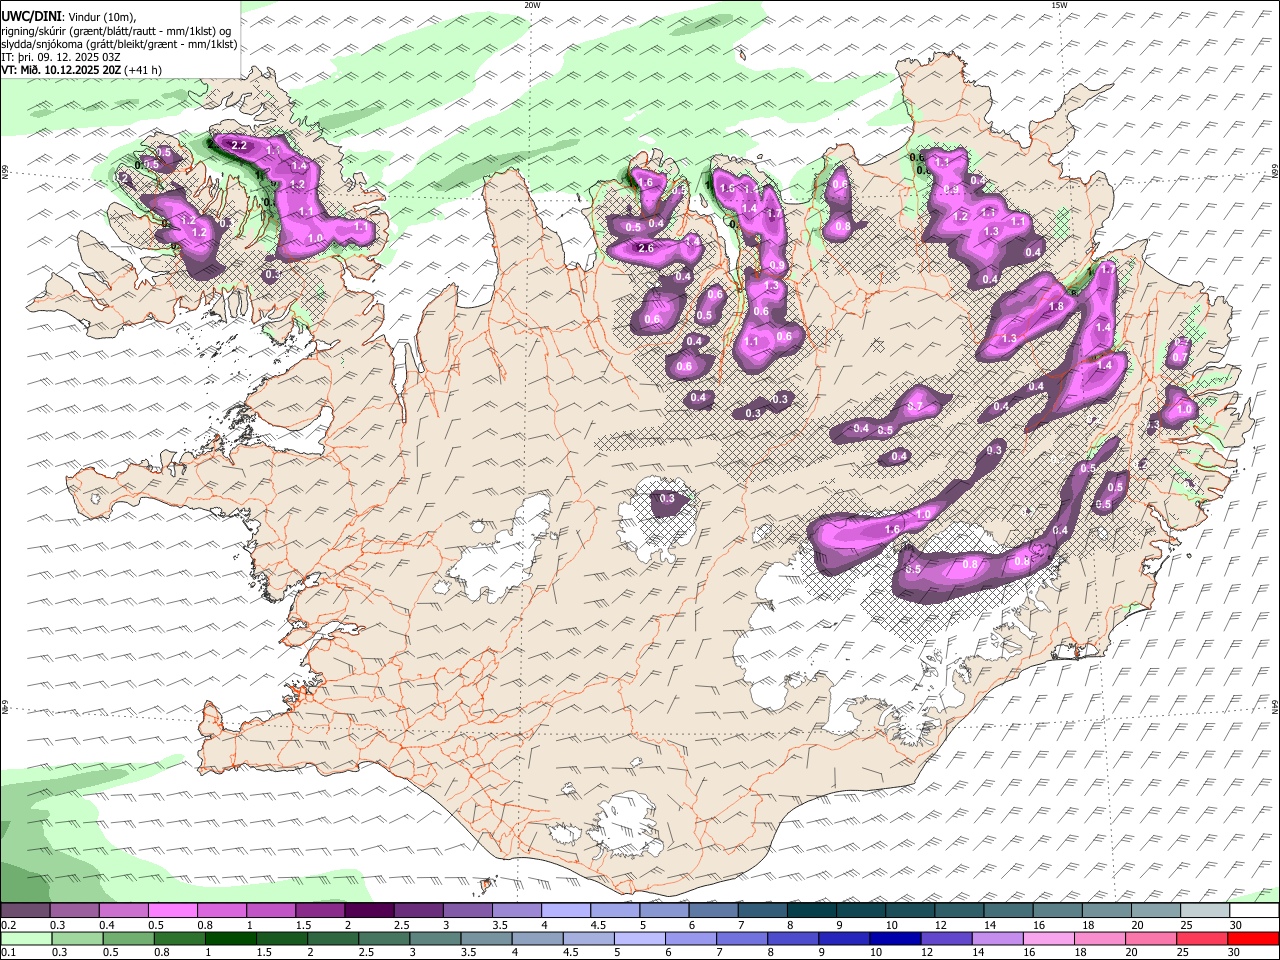Pick lower legend darkest green swatch 1 to 1.5
The image size is (1280, 960).
click(229, 938)
